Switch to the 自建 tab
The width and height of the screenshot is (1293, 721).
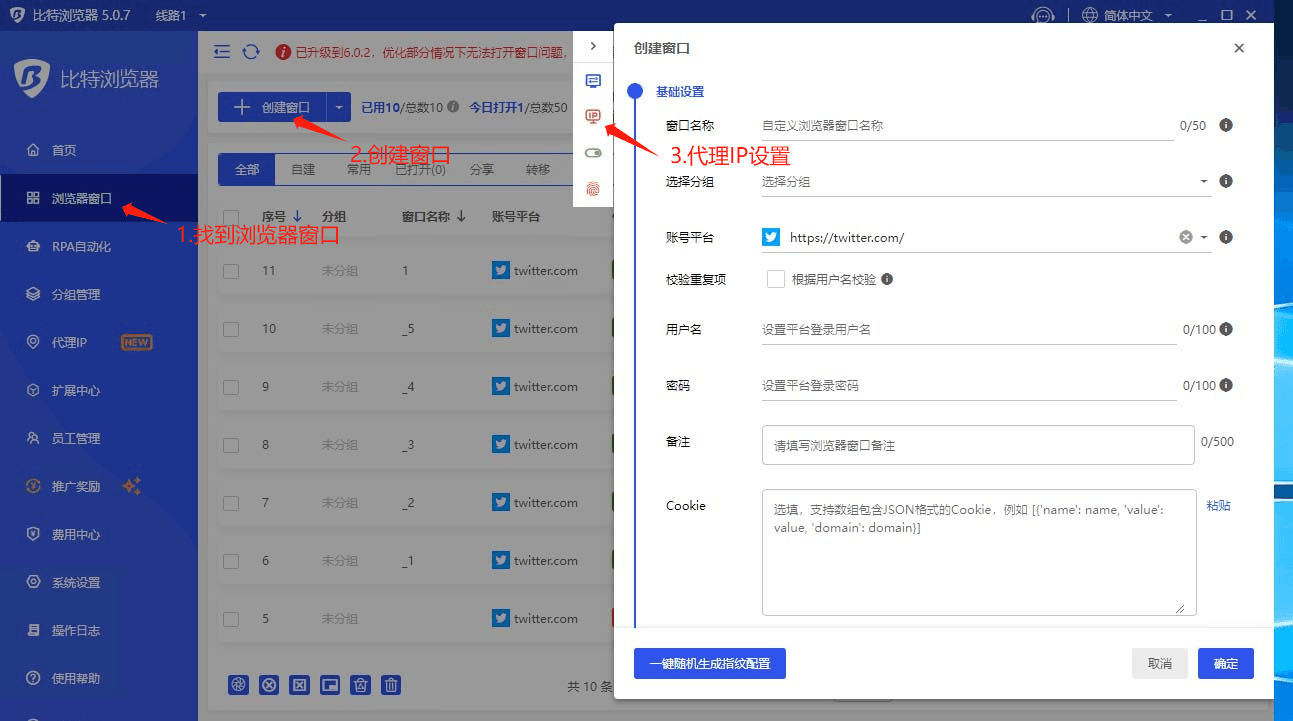303,170
